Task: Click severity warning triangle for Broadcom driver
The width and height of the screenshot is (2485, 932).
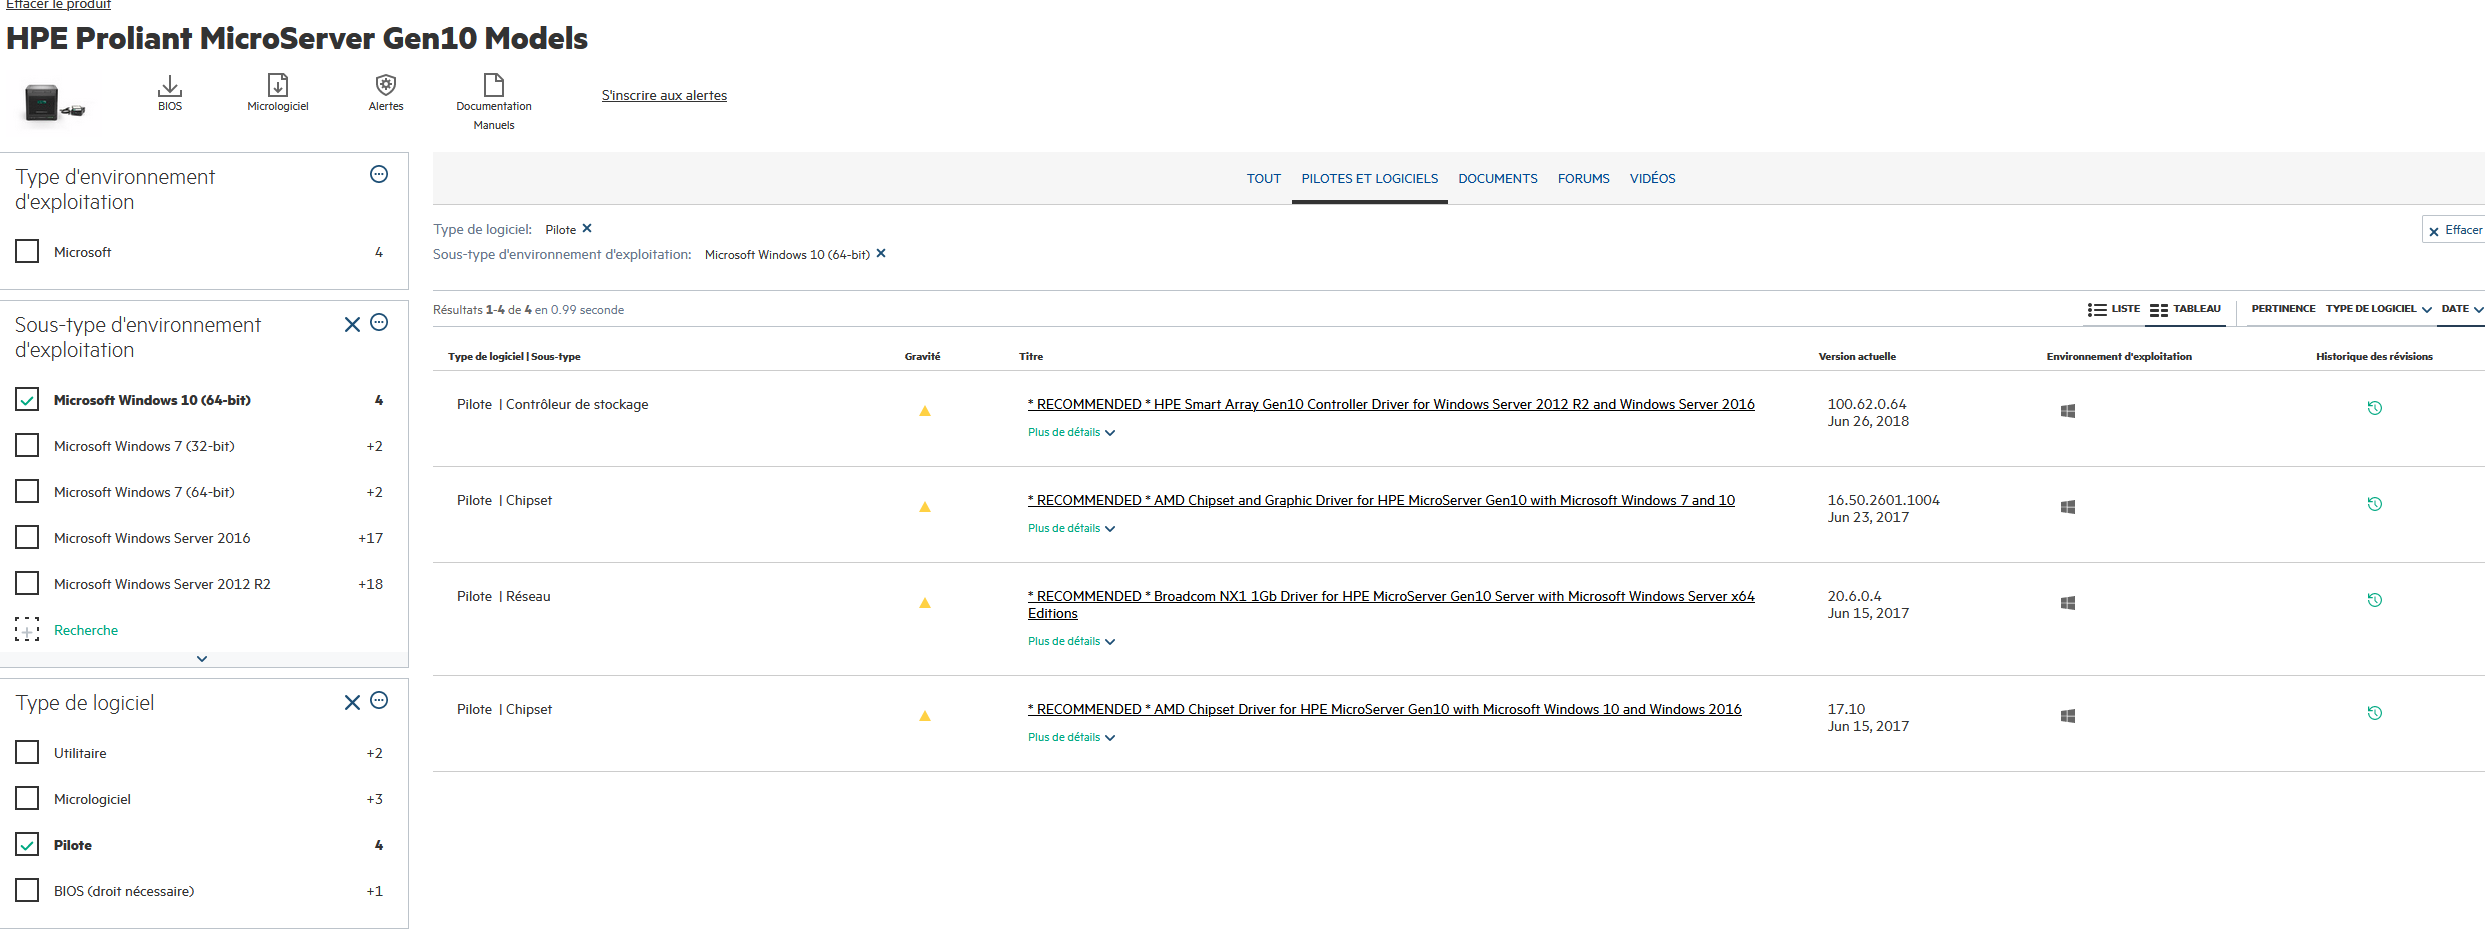Action: pos(925,603)
